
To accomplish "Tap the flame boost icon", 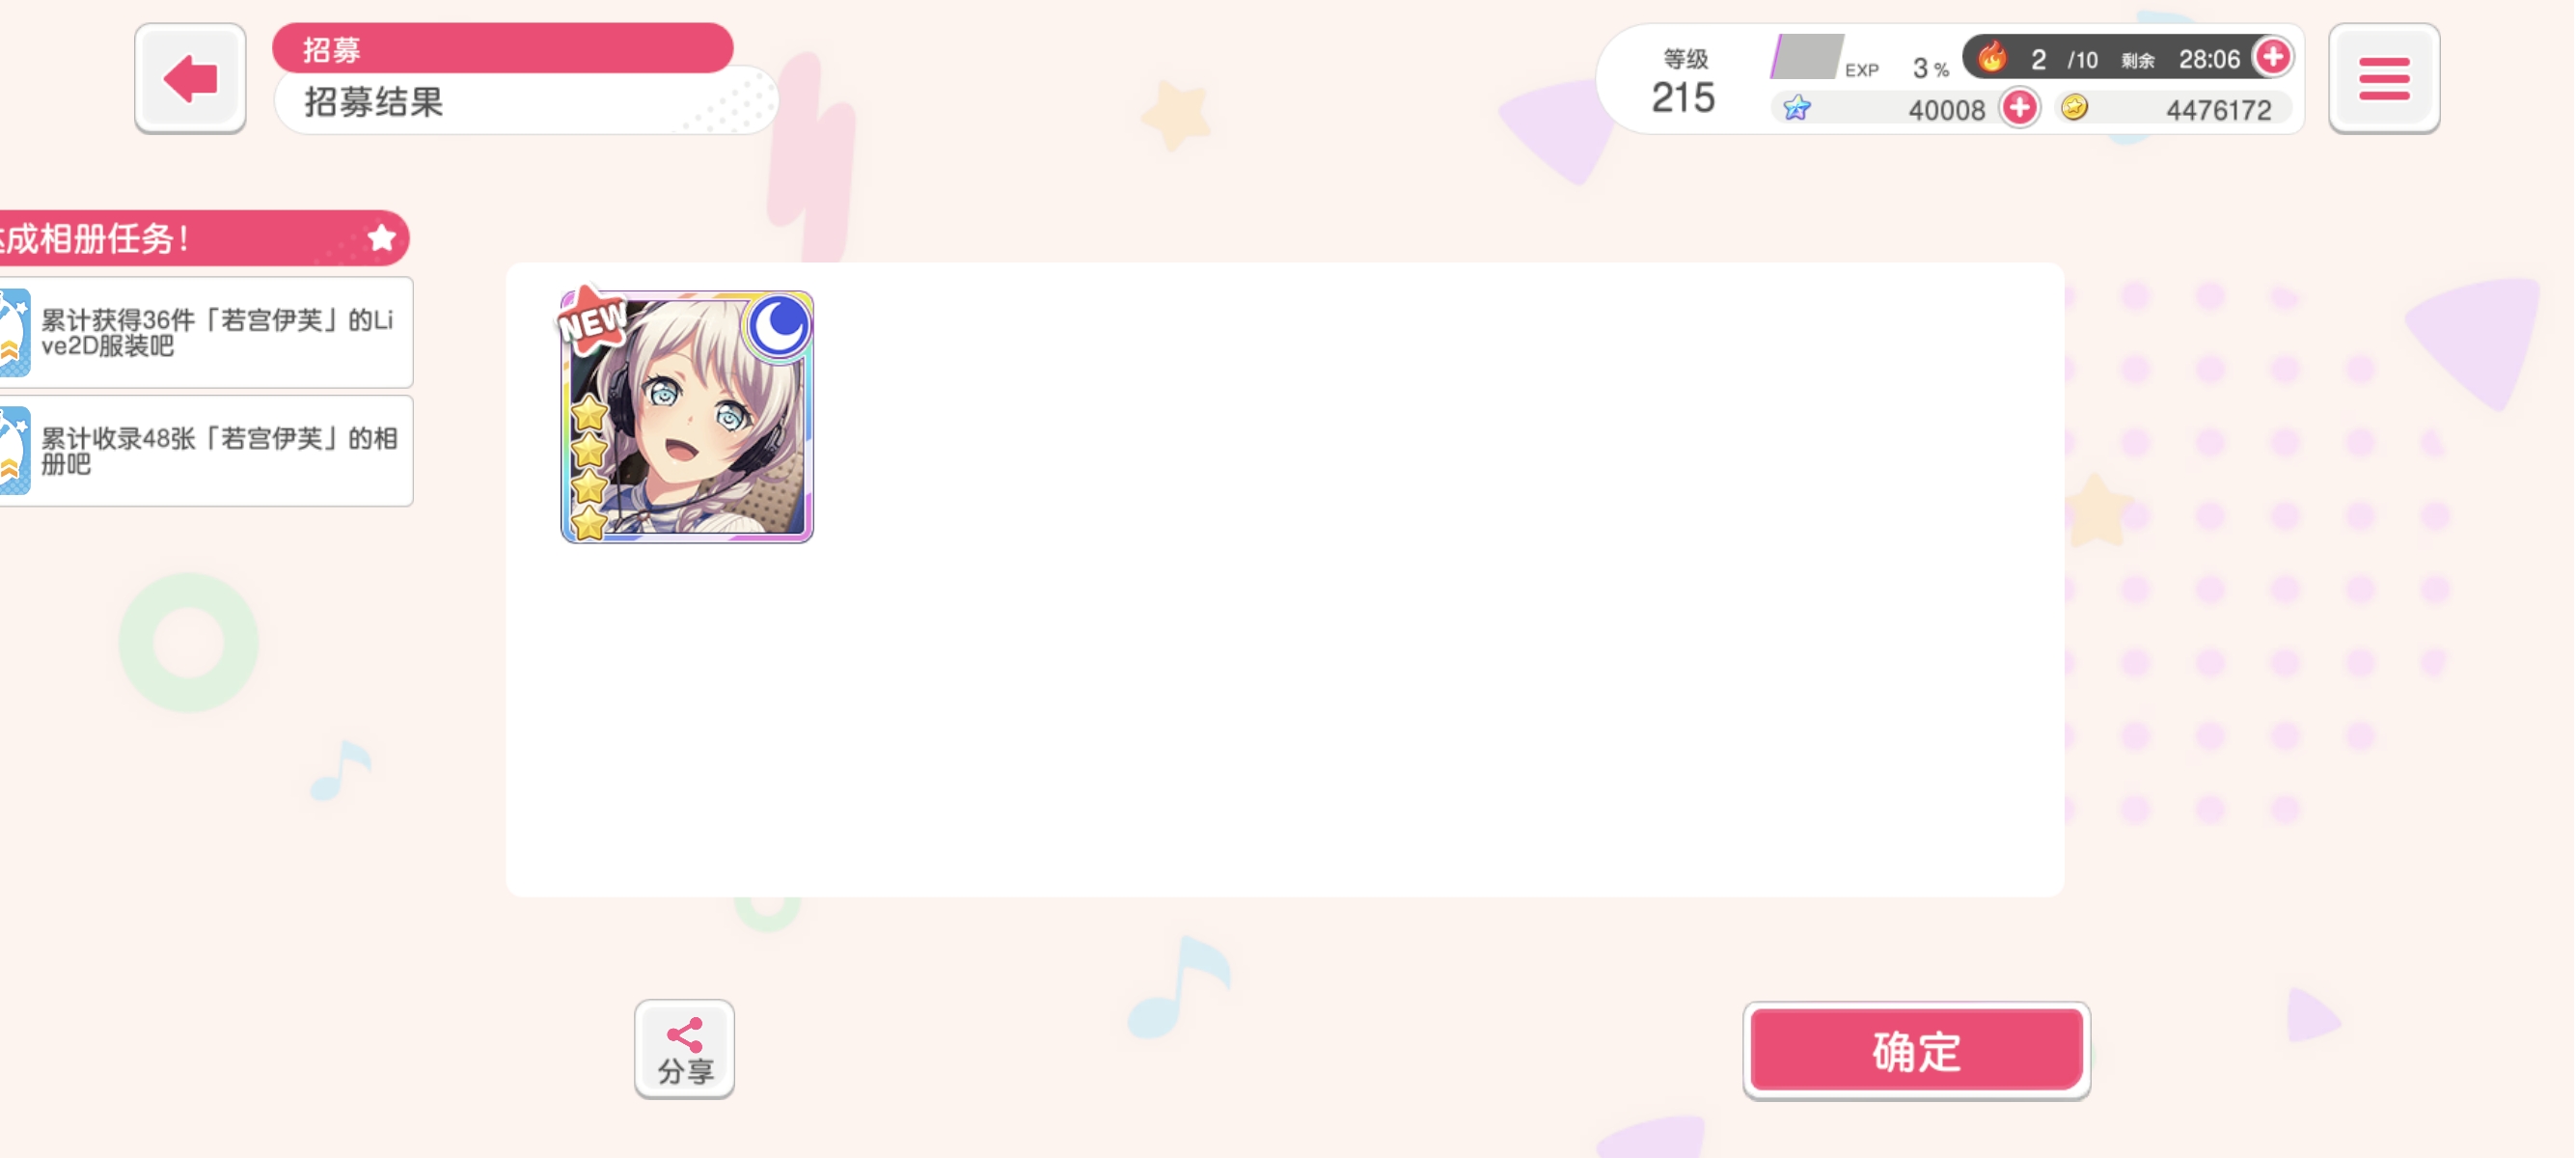I will tap(1991, 57).
